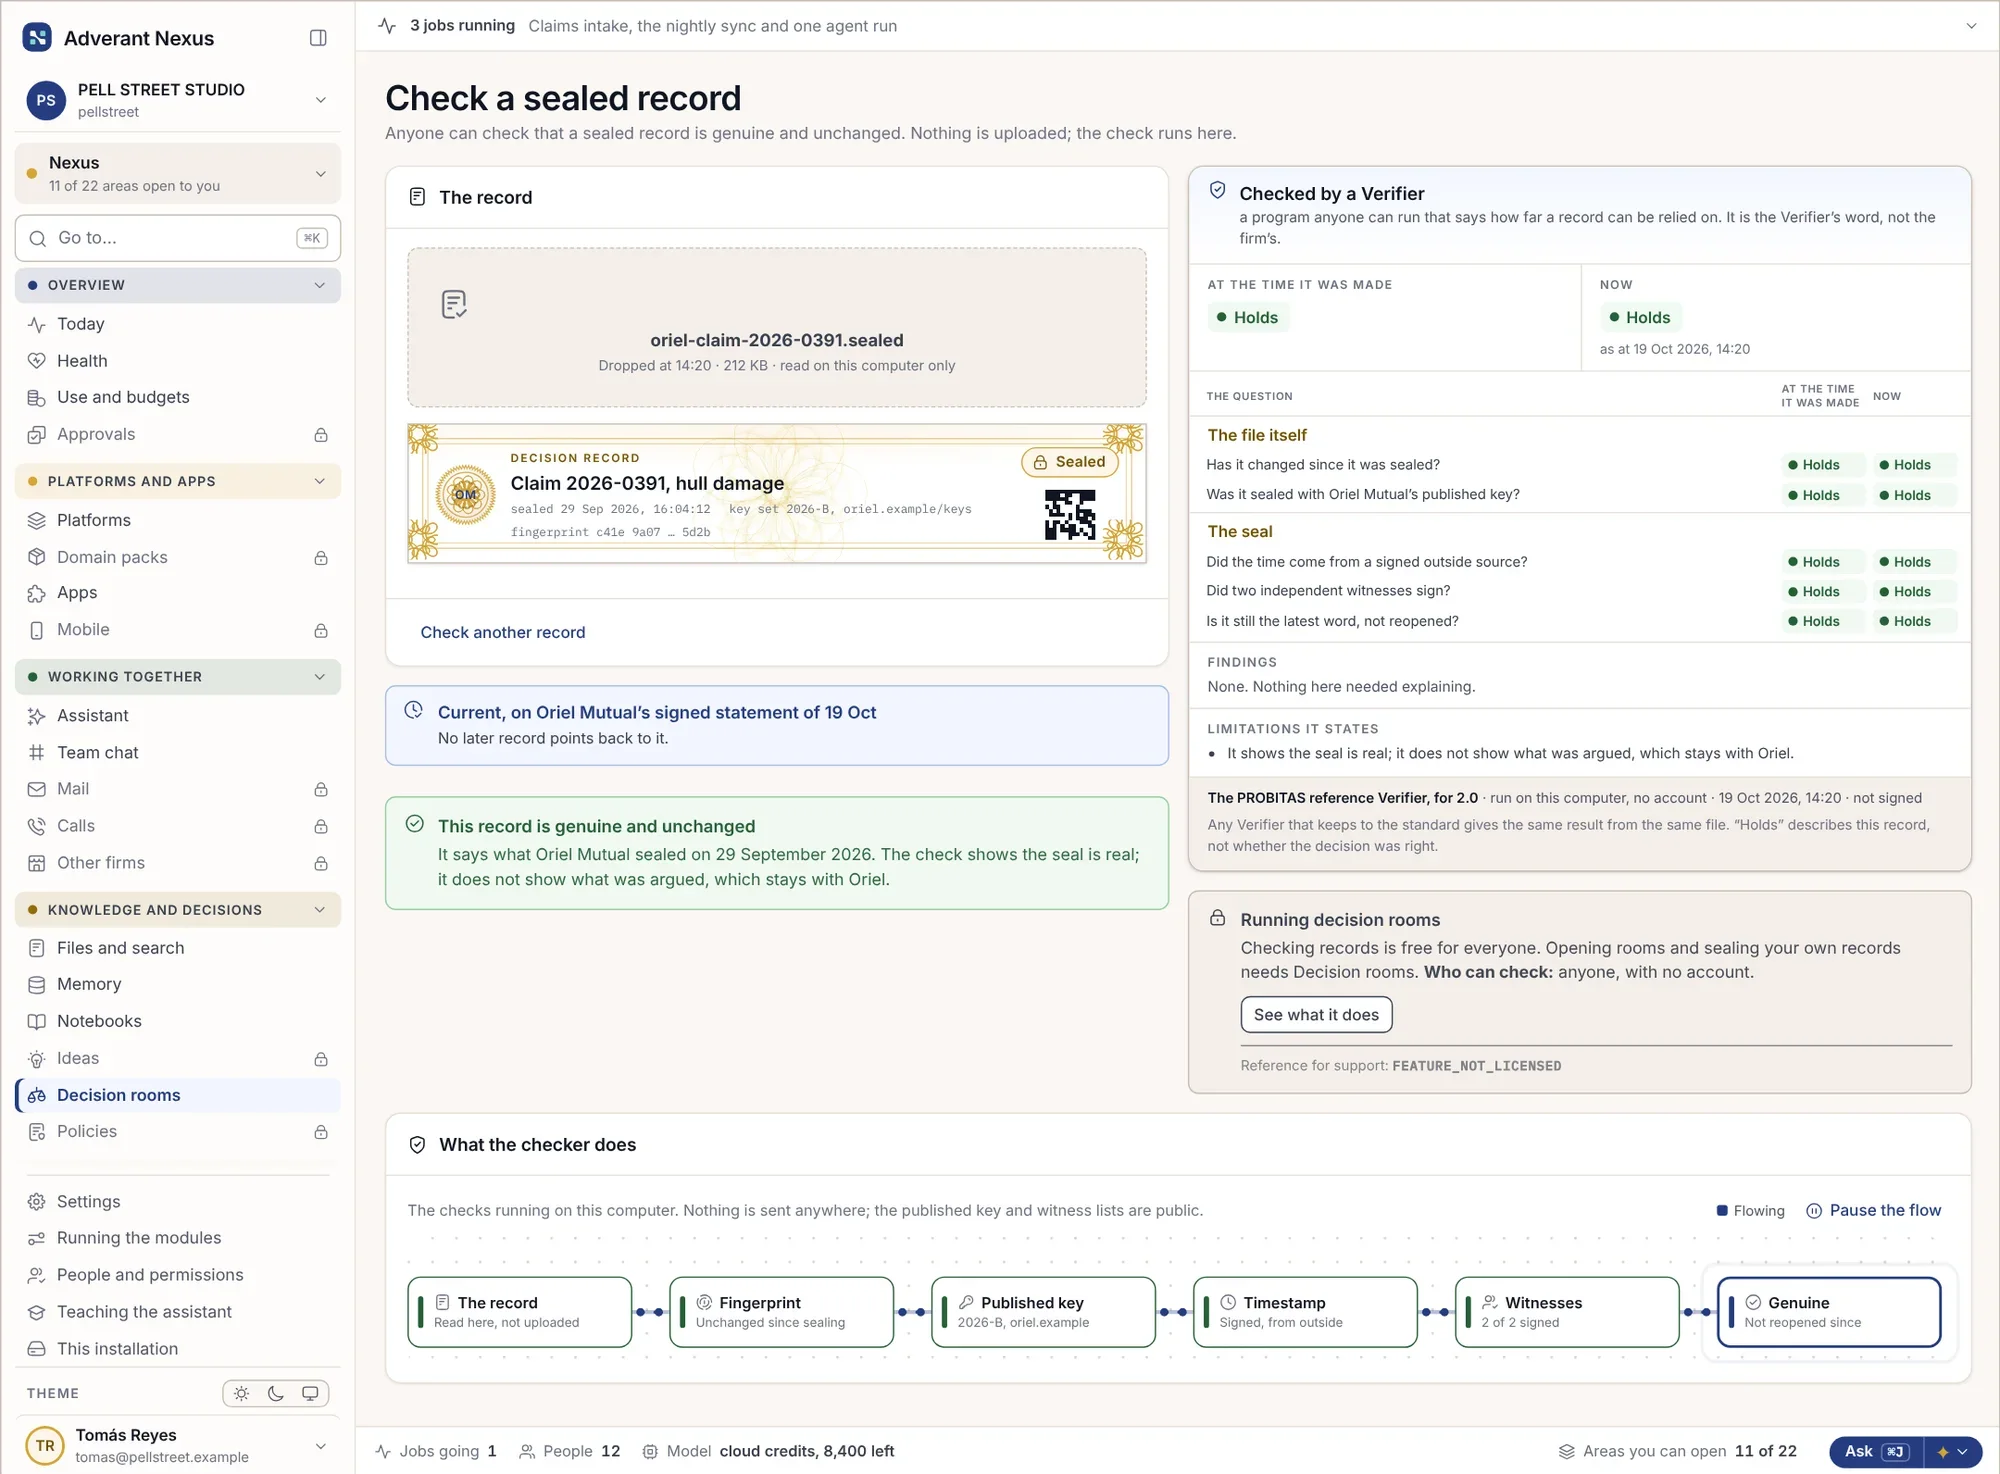Collapse the sidebar with the panel icon

[318, 38]
